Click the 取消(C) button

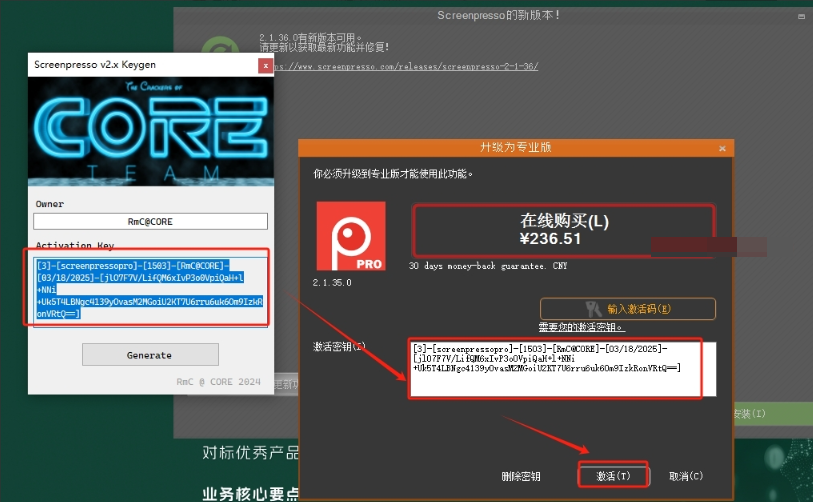685,476
